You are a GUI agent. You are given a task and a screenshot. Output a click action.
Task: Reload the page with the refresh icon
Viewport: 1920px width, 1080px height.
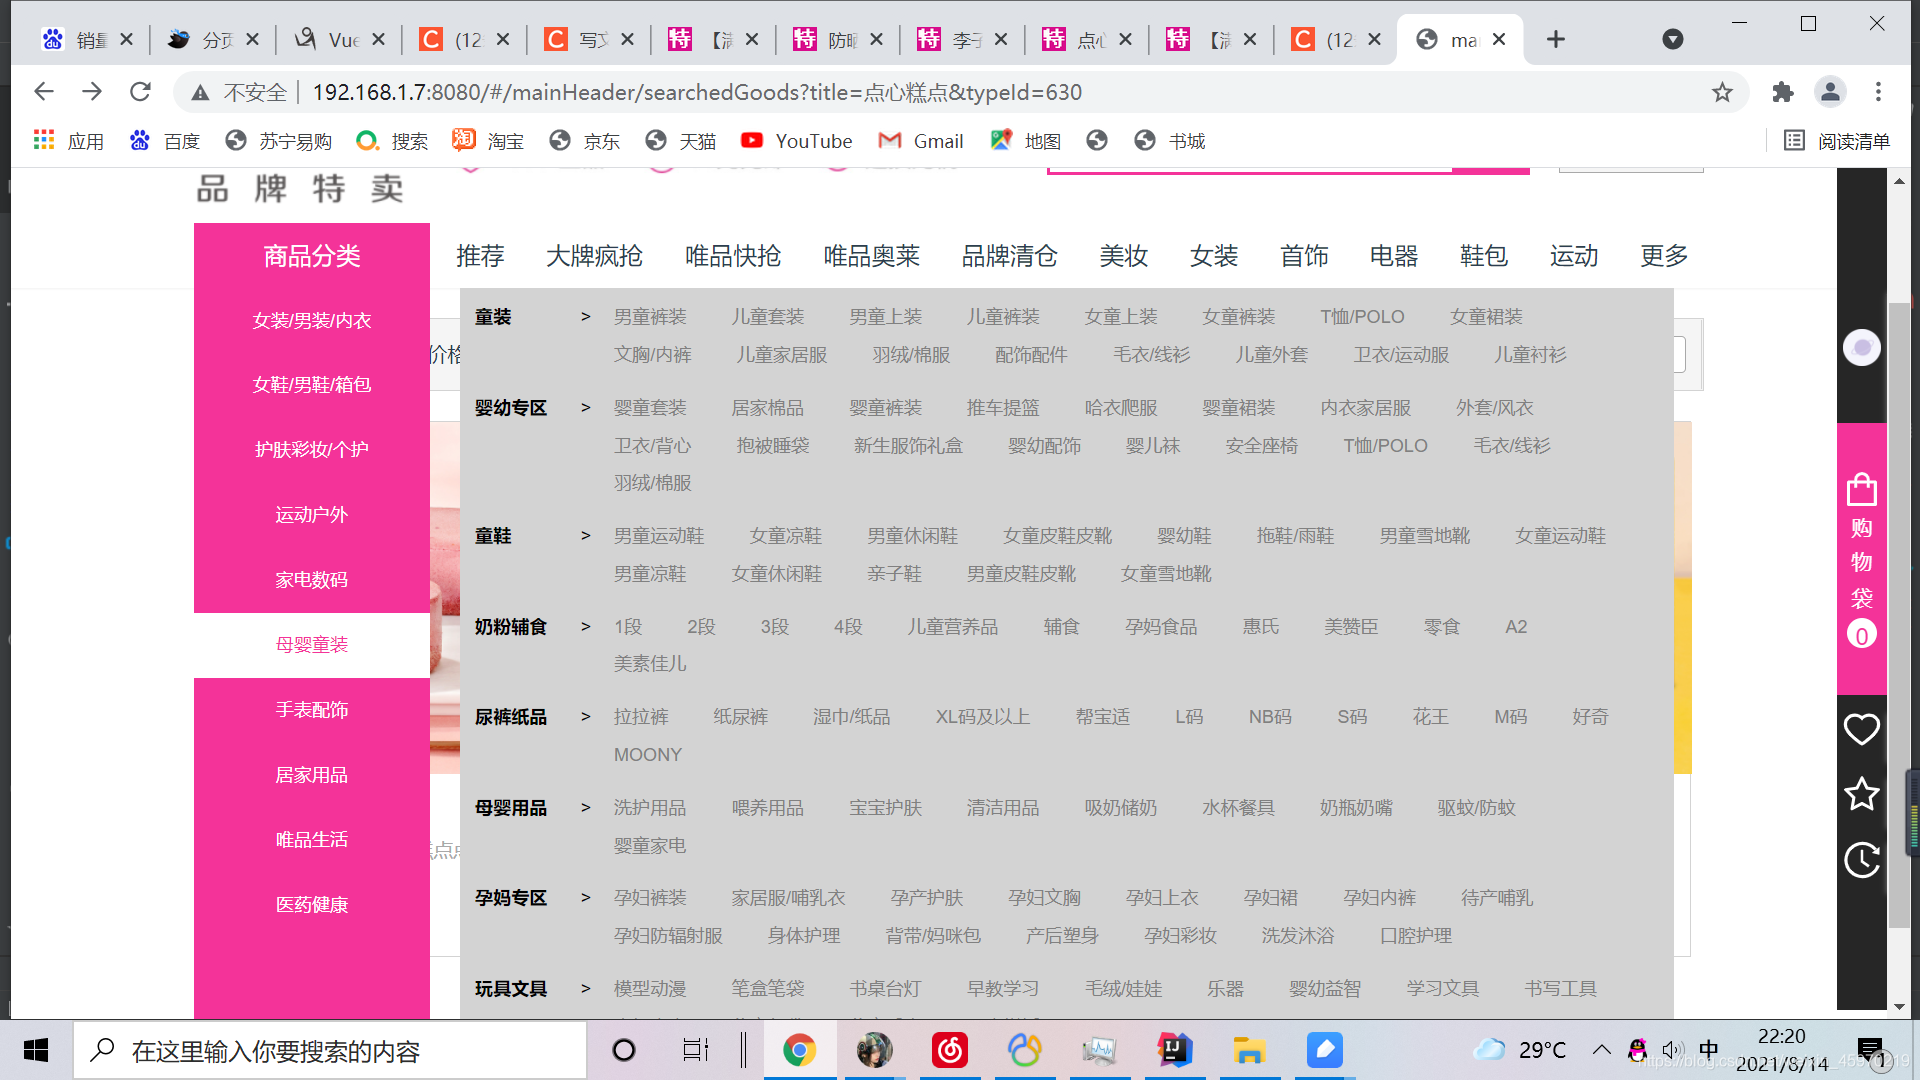click(140, 92)
